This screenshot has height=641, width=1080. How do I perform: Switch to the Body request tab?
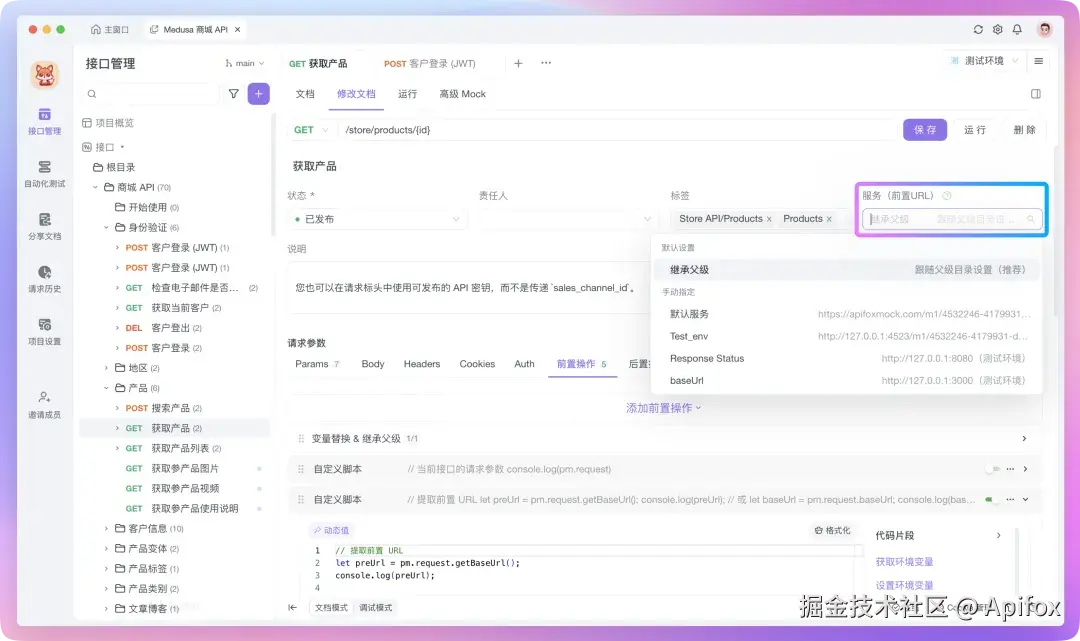coord(372,364)
